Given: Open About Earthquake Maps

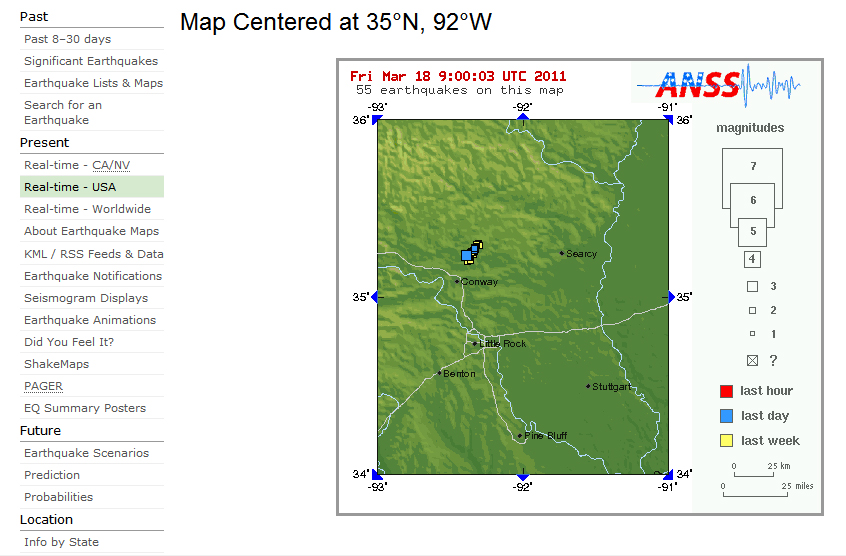Looking at the screenshot, I should (92, 231).
